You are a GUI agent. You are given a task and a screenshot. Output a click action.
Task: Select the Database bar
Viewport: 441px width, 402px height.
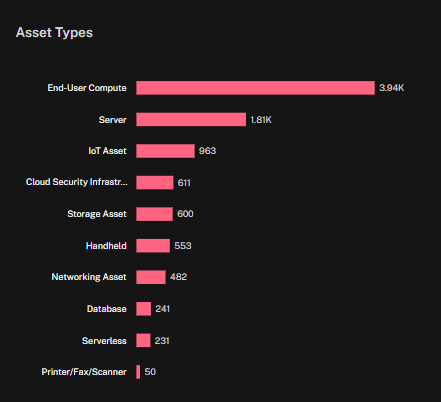coord(143,309)
